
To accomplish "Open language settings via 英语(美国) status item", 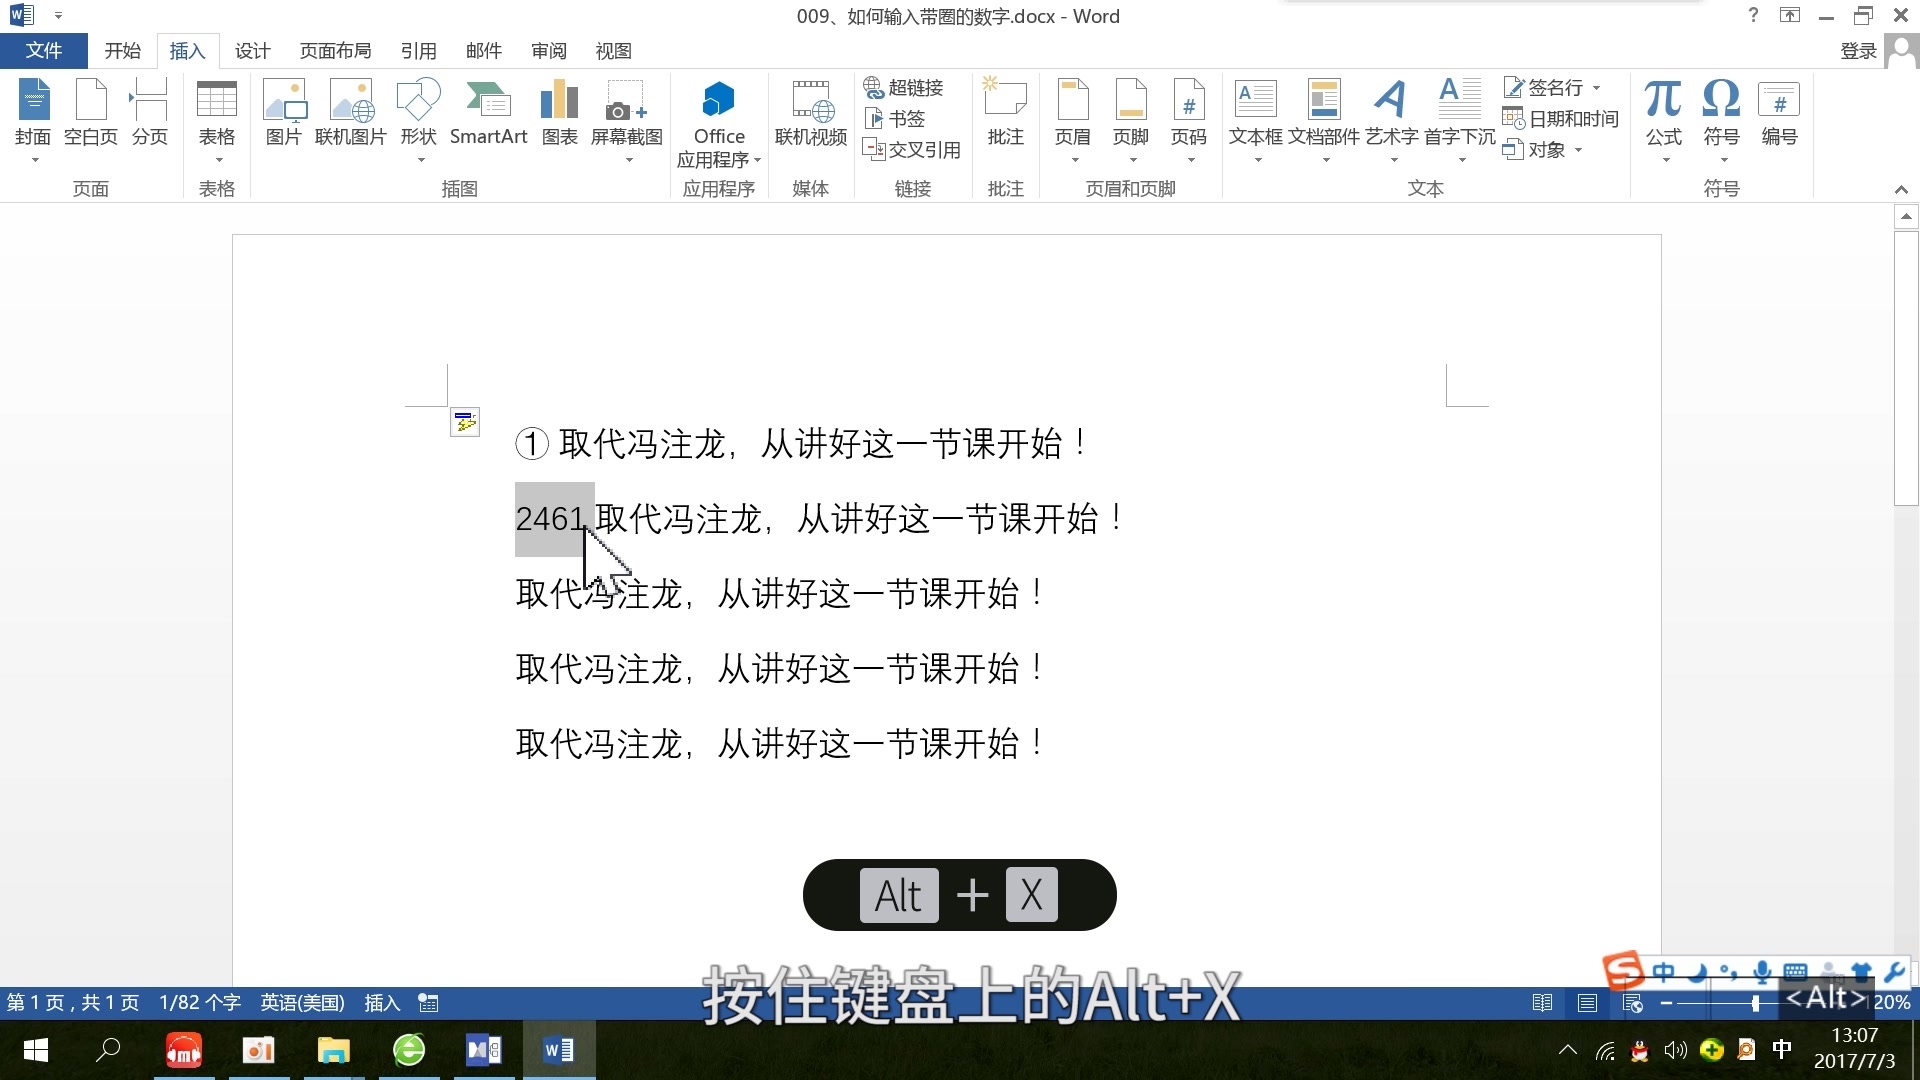I will [x=302, y=1002].
